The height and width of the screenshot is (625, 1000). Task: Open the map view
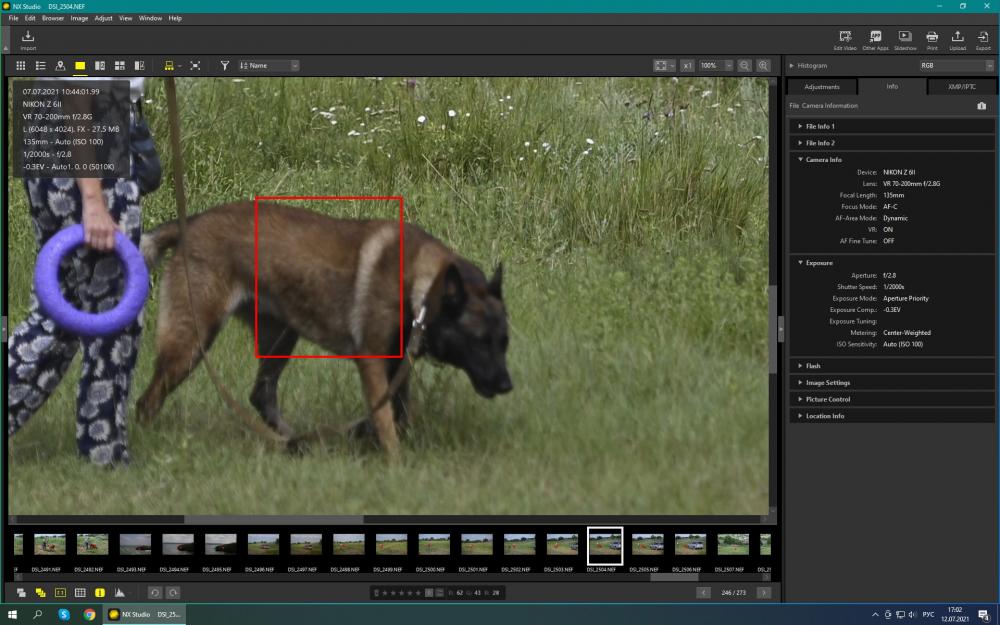60,66
